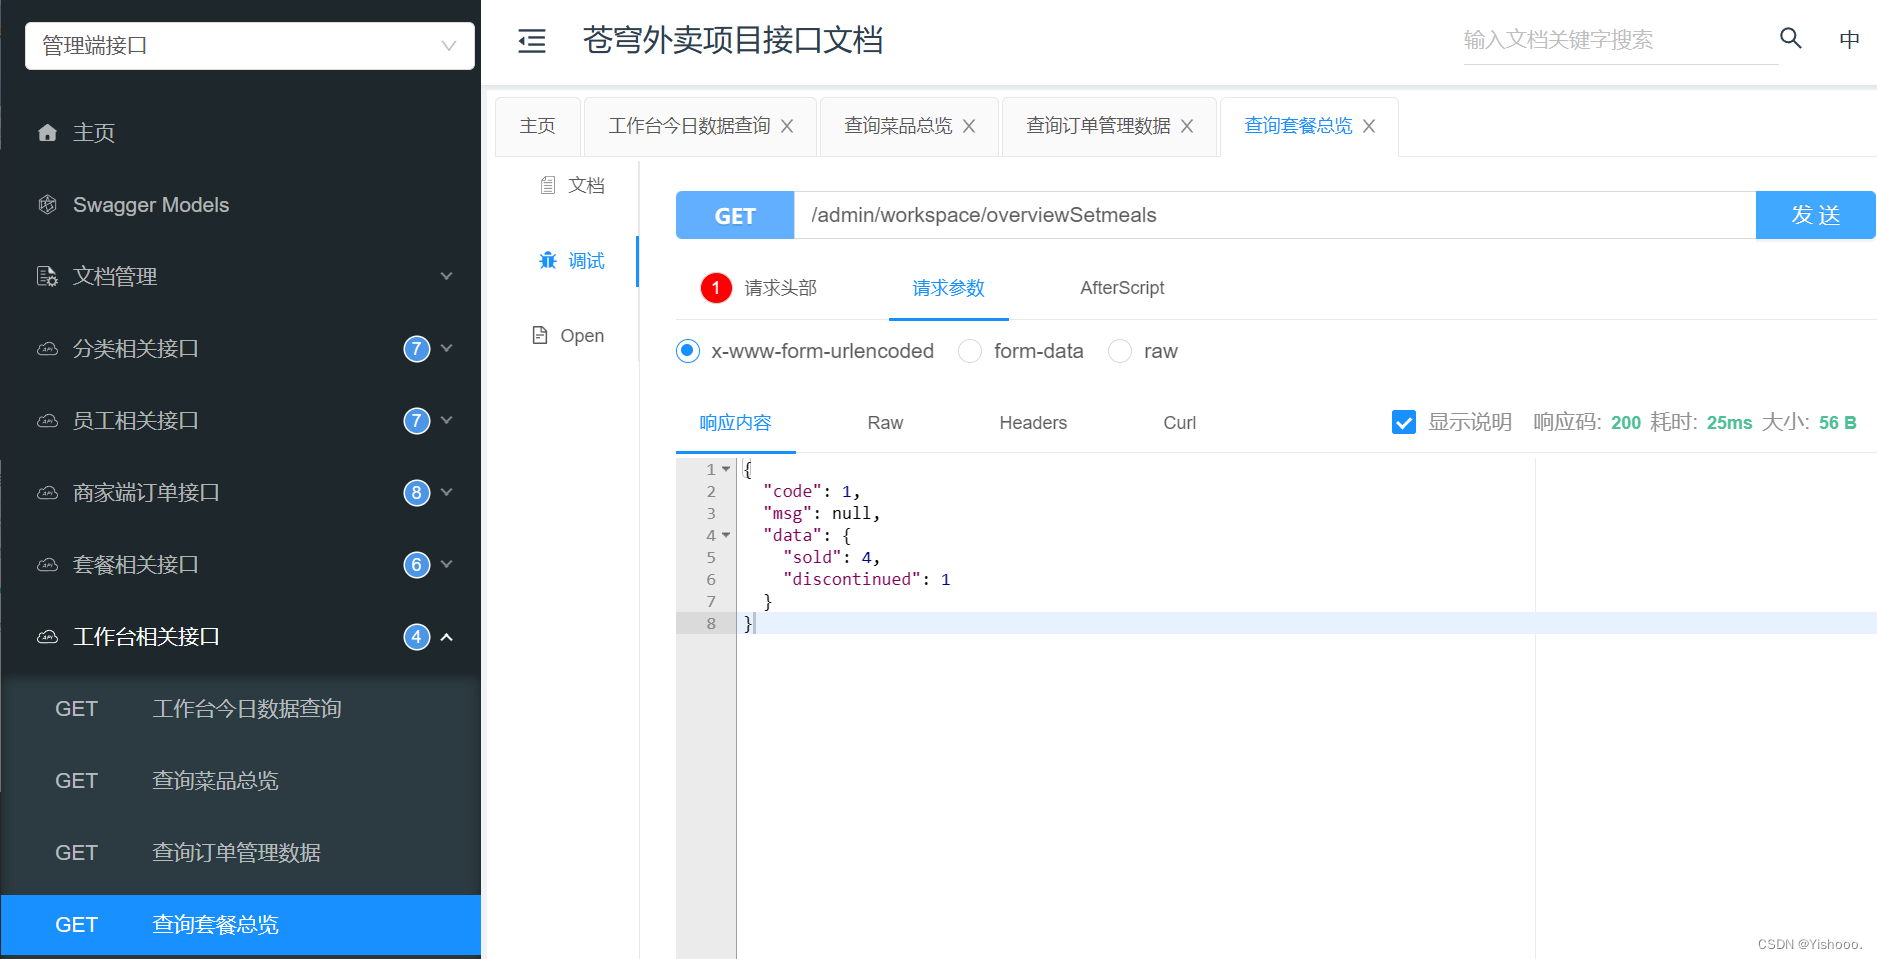Click the Open file icon
Screen dimensions: 1877x959
540,335
